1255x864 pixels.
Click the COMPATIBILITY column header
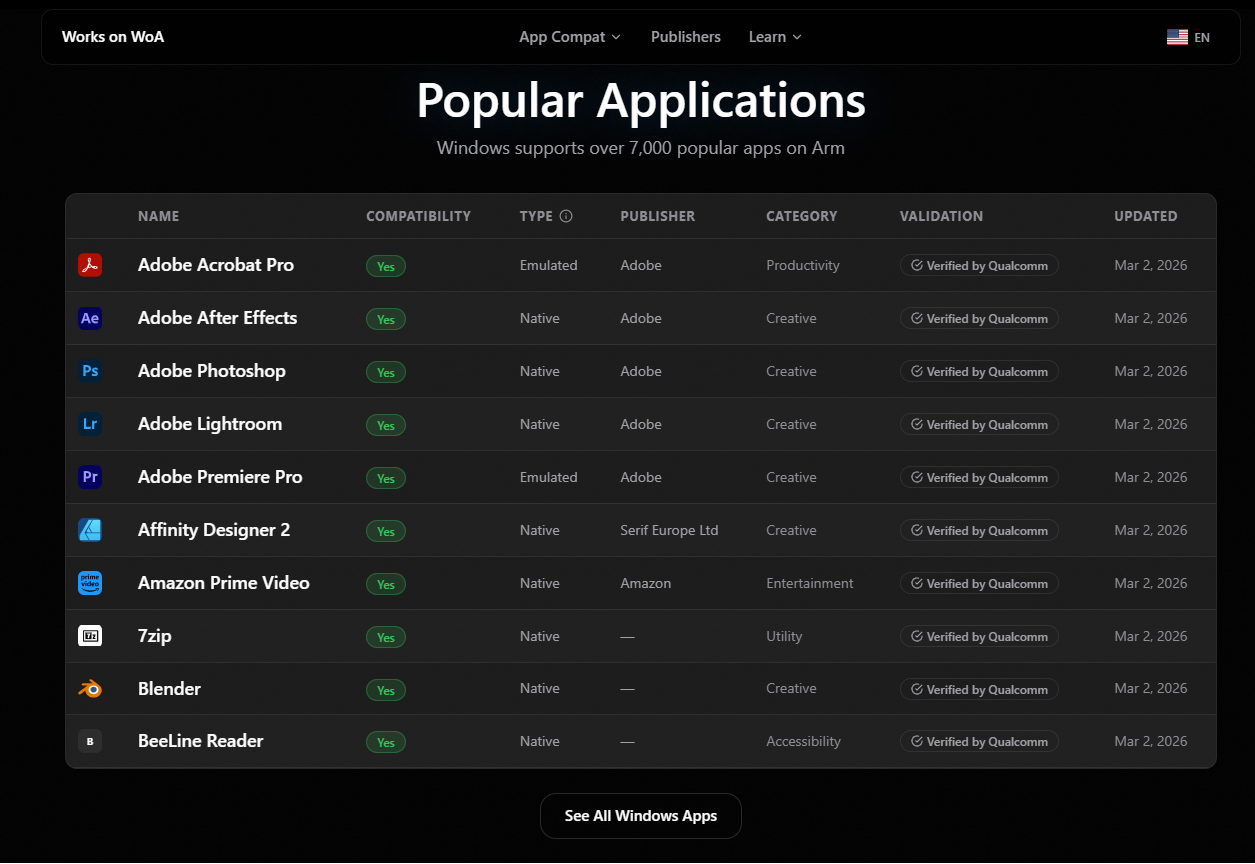pos(418,216)
